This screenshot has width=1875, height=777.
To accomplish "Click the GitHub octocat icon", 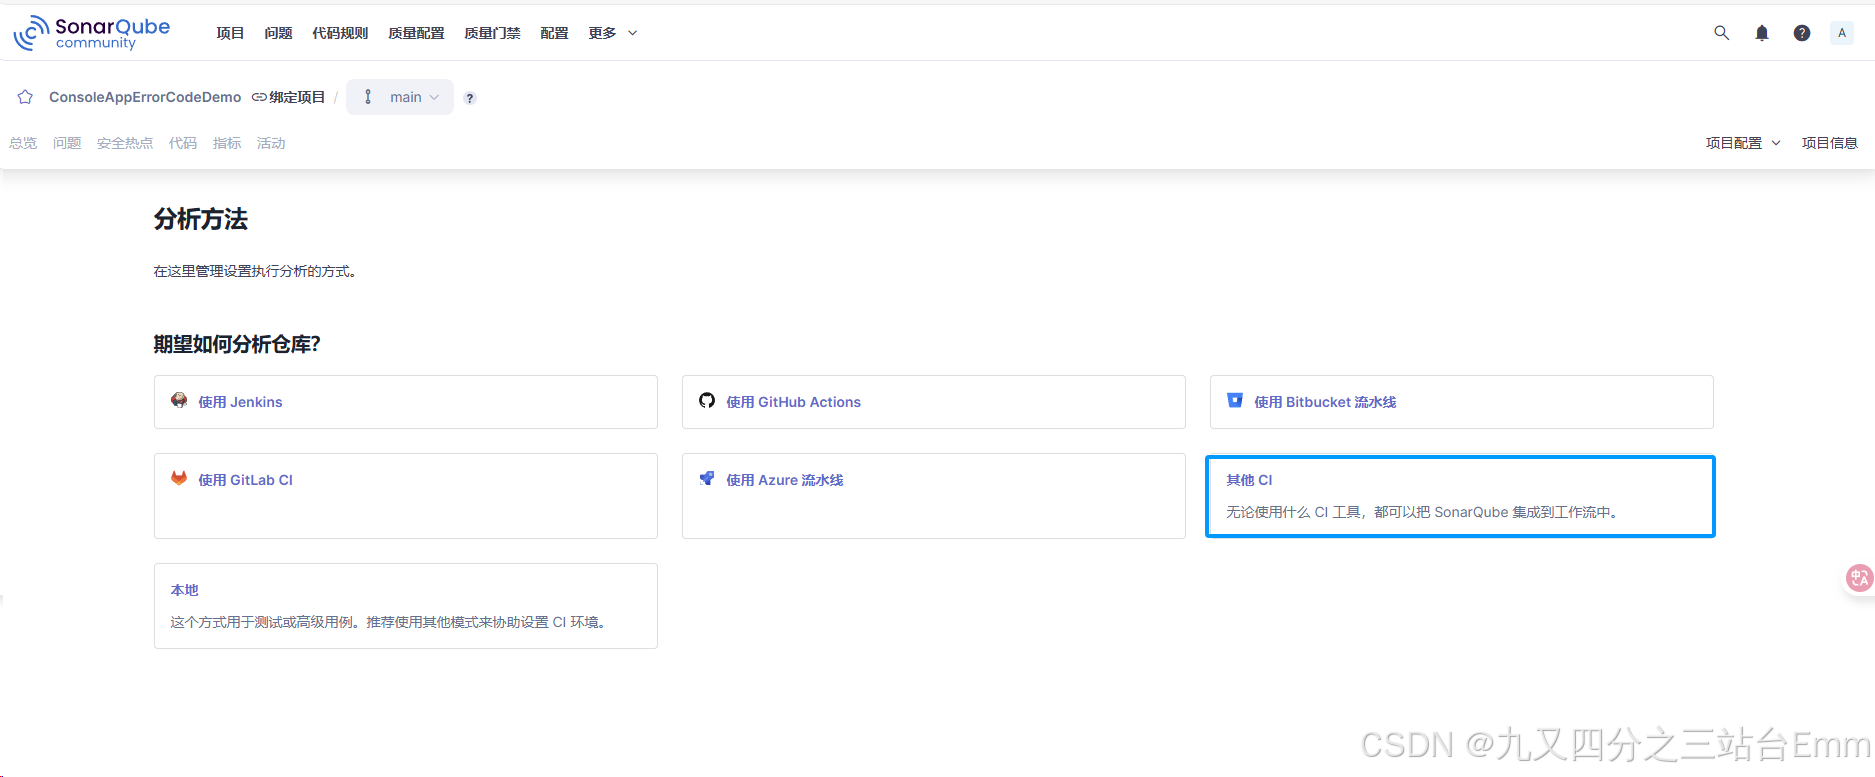I will [x=707, y=400].
